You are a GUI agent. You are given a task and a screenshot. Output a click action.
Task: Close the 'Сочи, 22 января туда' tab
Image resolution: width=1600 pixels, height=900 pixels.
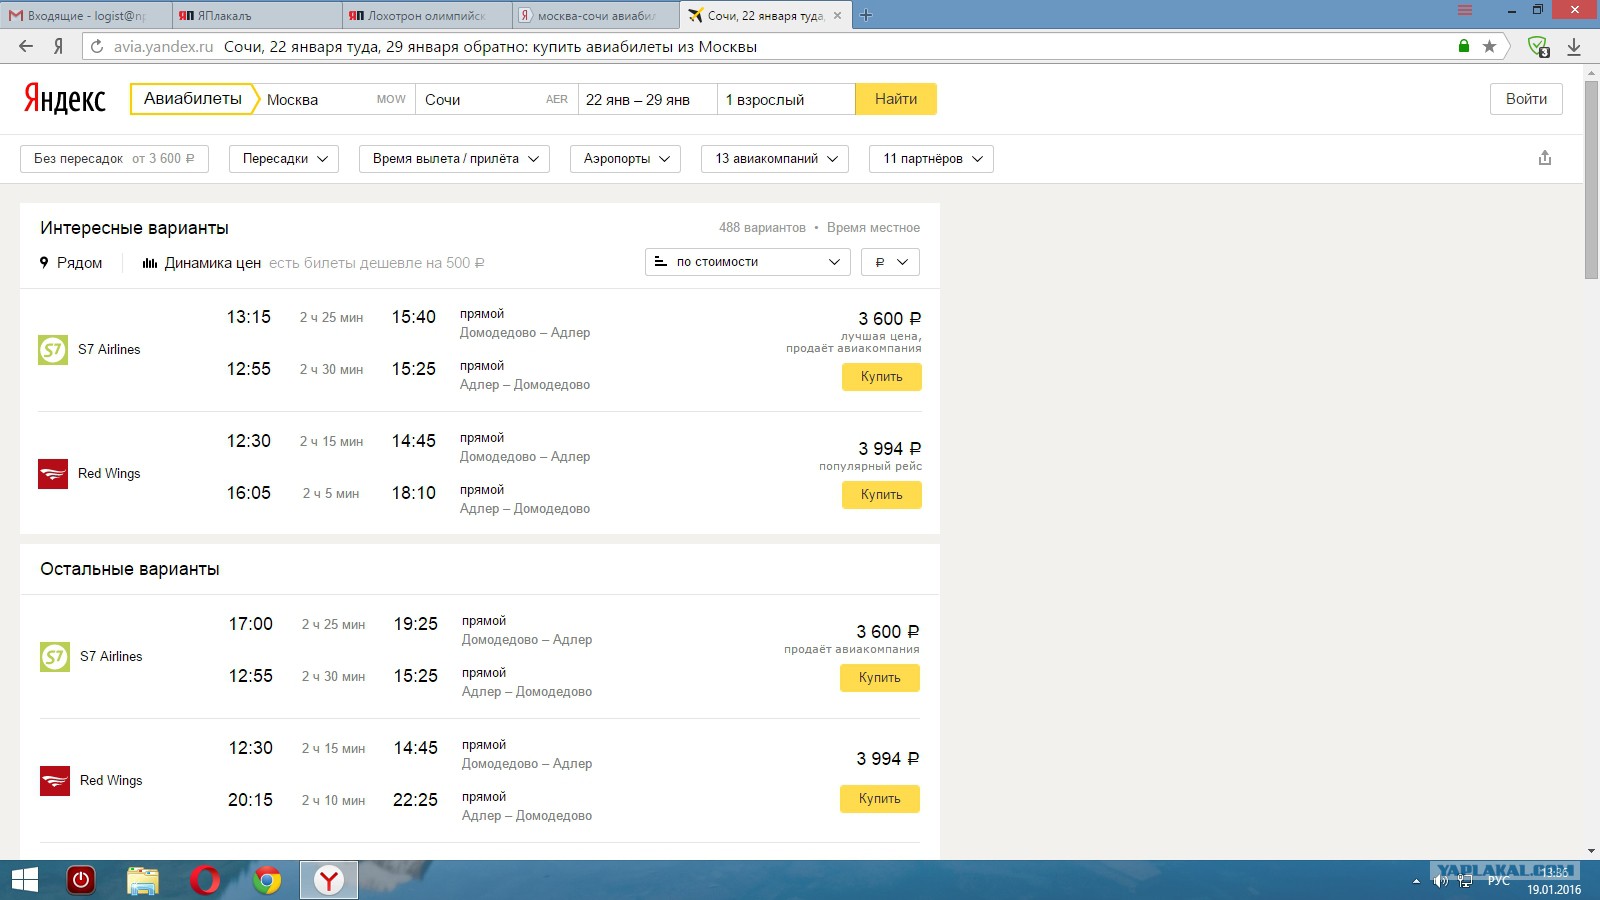(837, 15)
